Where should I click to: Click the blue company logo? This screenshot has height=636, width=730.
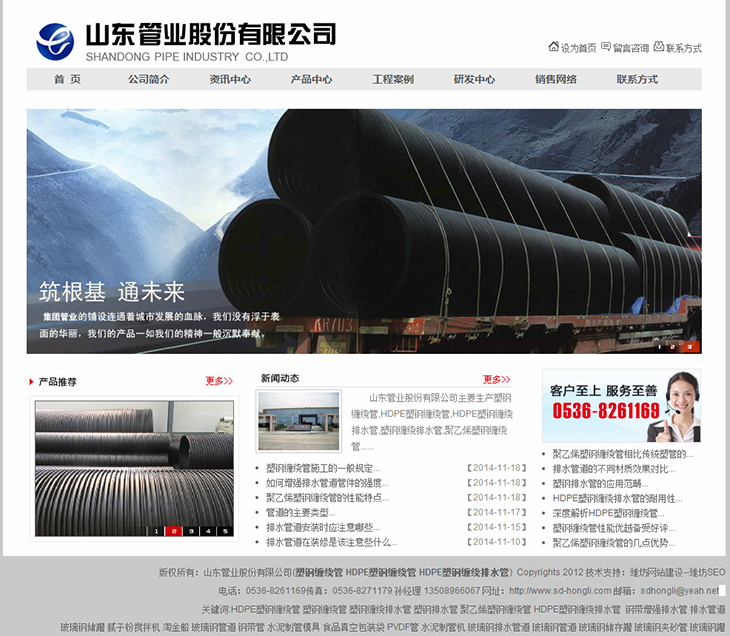[x=55, y=41]
